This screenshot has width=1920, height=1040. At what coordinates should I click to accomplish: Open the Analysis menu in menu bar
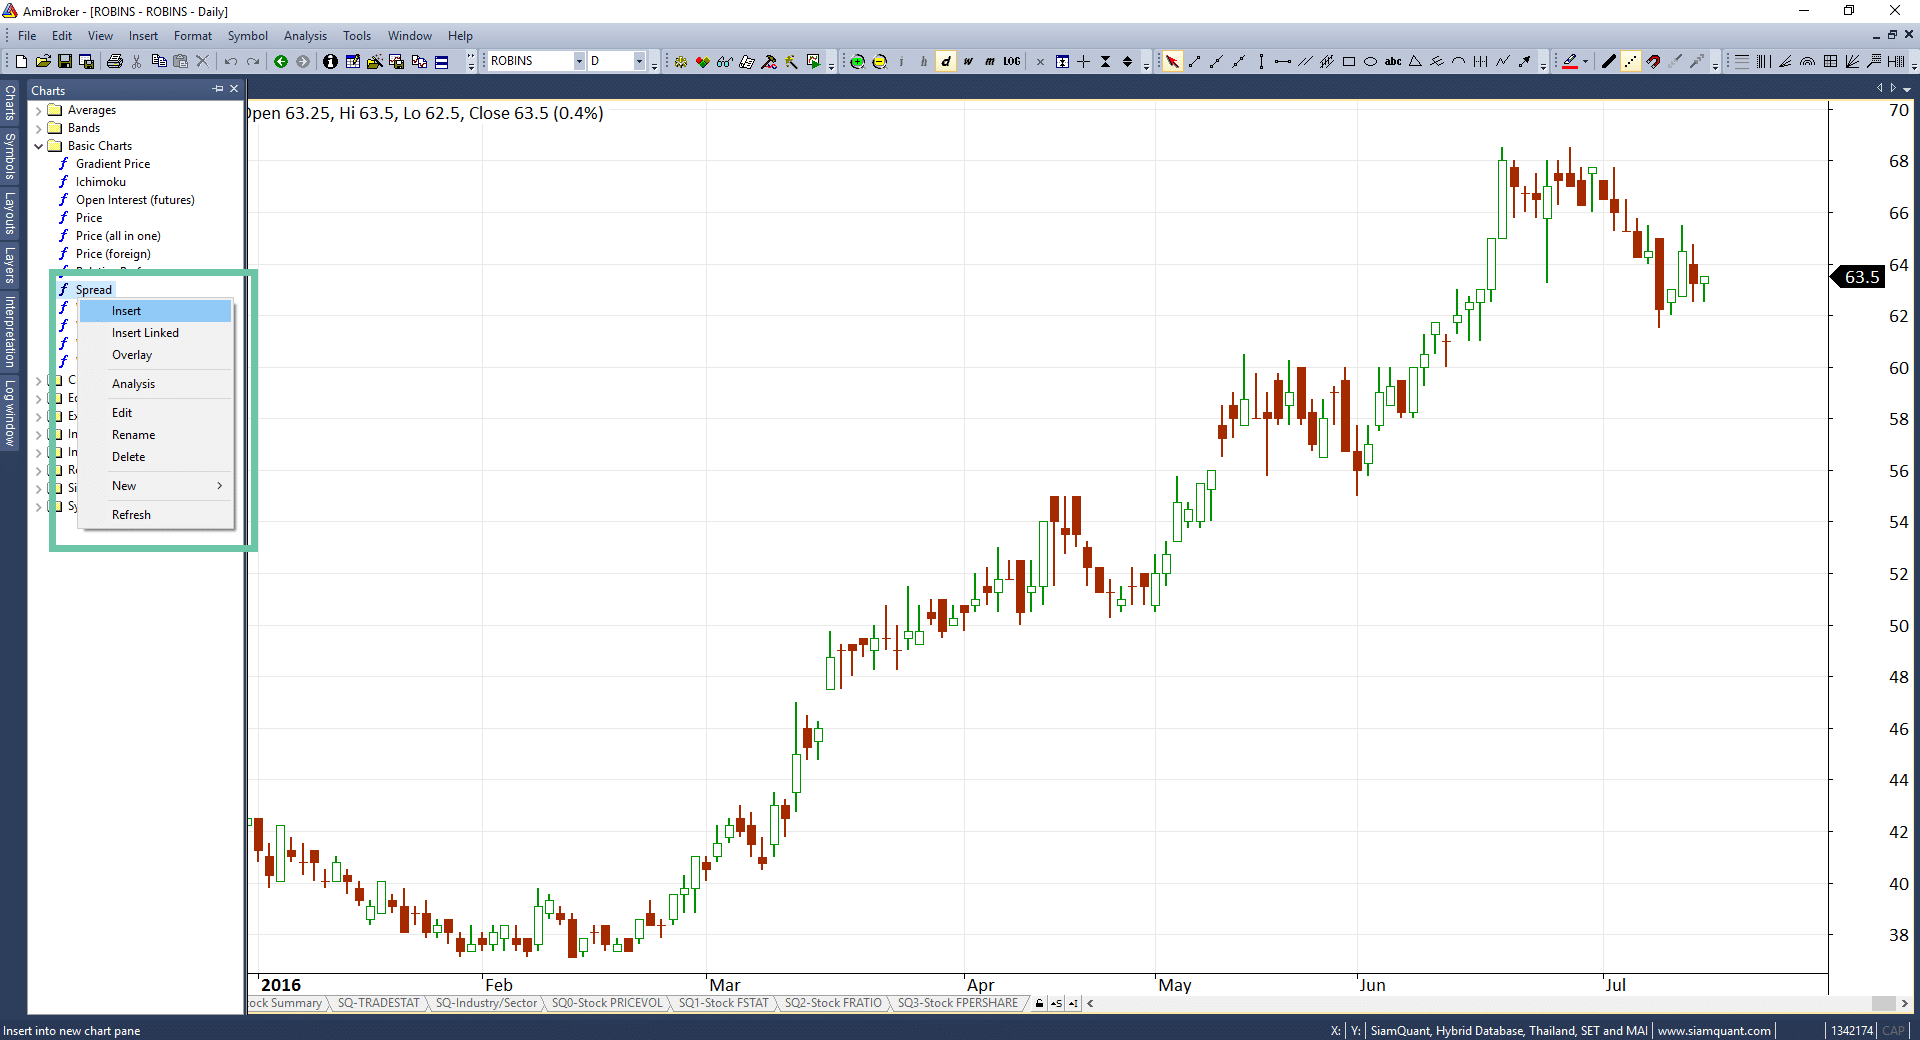[305, 36]
